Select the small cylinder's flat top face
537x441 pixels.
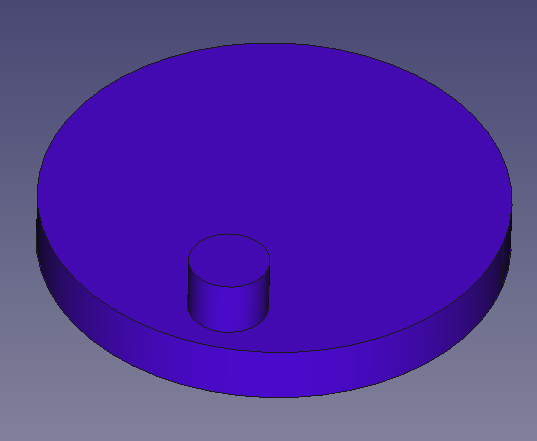point(229,260)
